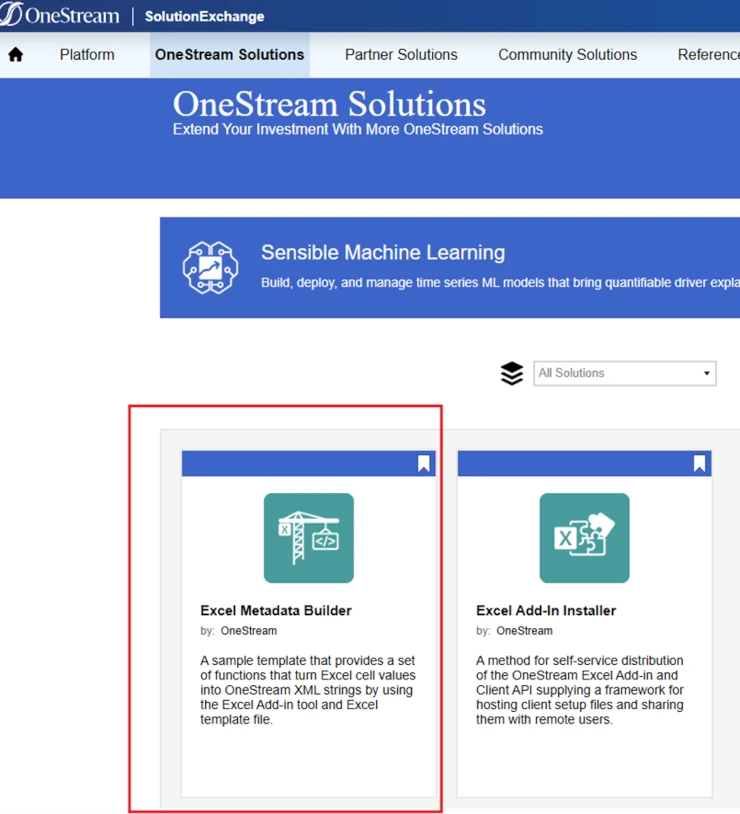This screenshot has height=814, width=740.
Task: Switch to the Platform tab
Action: (x=87, y=55)
